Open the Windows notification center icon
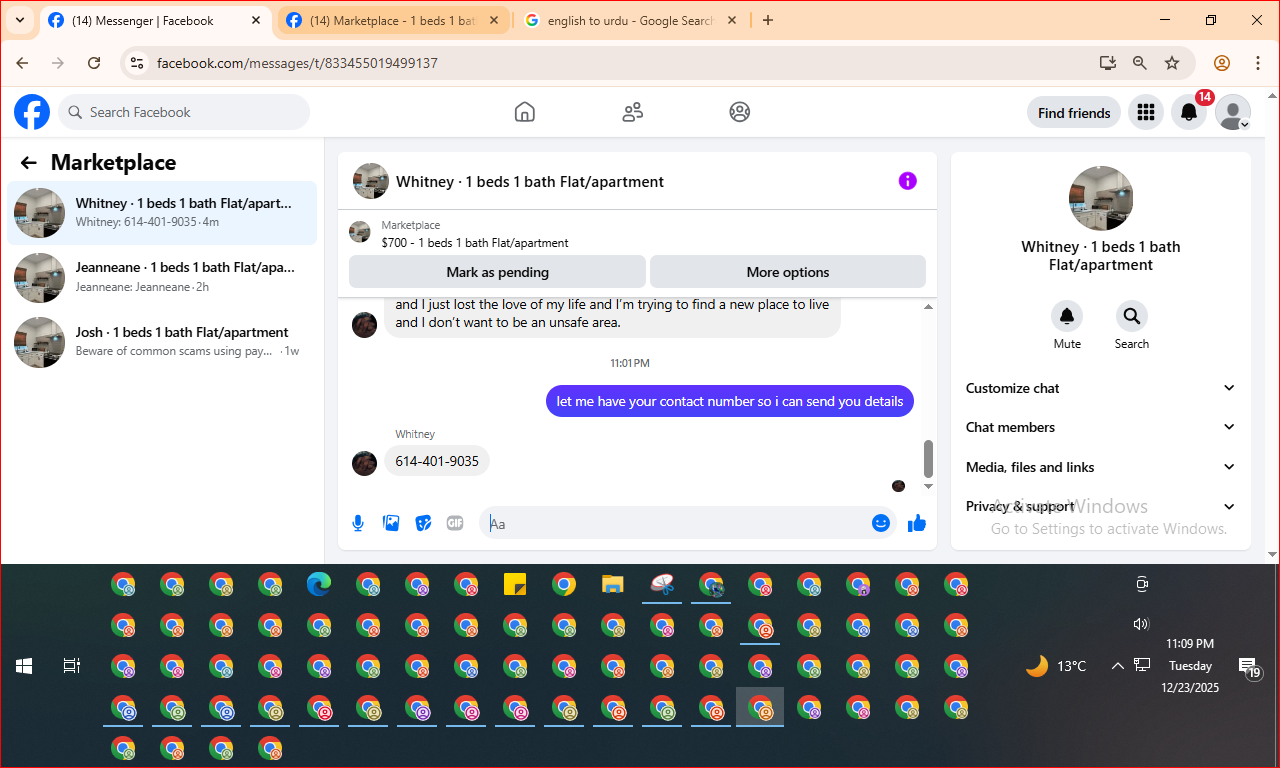Screen dimensions: 1280x768 (1250, 667)
